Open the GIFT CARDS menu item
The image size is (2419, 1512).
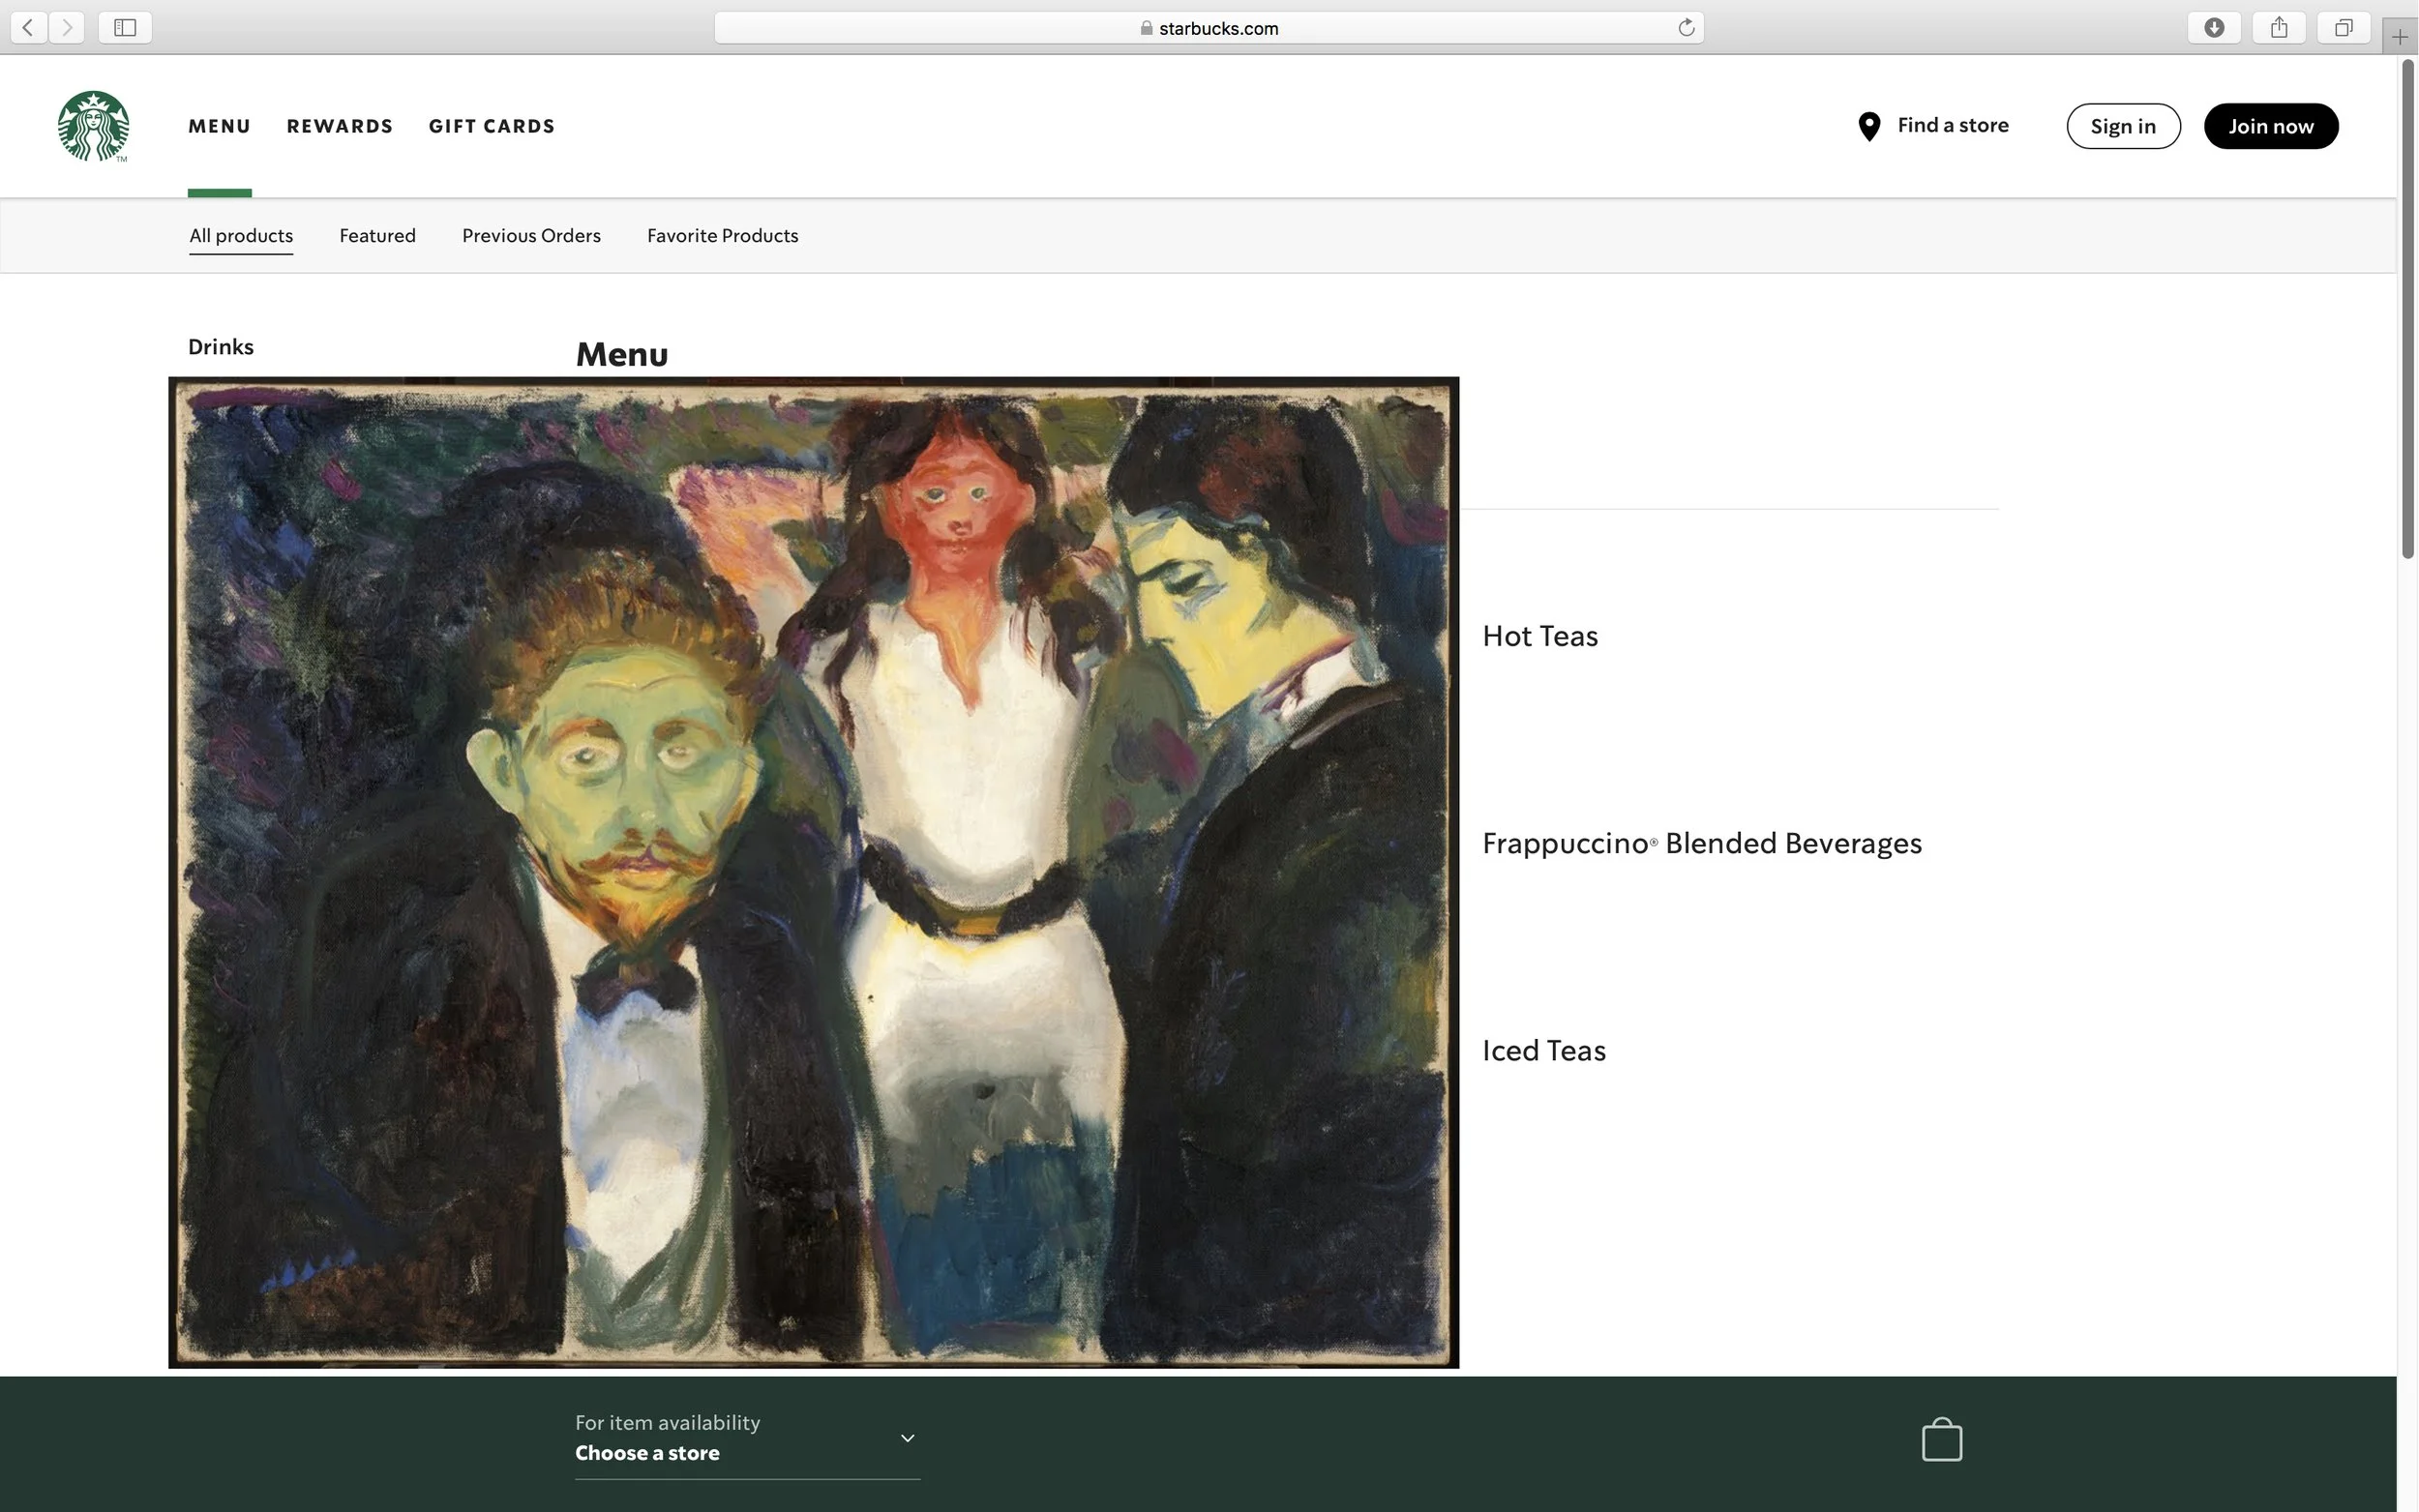(491, 126)
